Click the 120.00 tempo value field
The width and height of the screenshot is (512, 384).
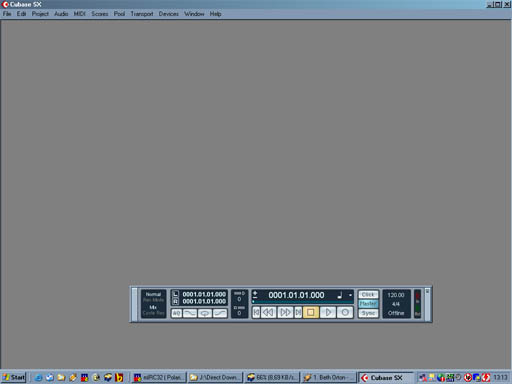click(396, 295)
